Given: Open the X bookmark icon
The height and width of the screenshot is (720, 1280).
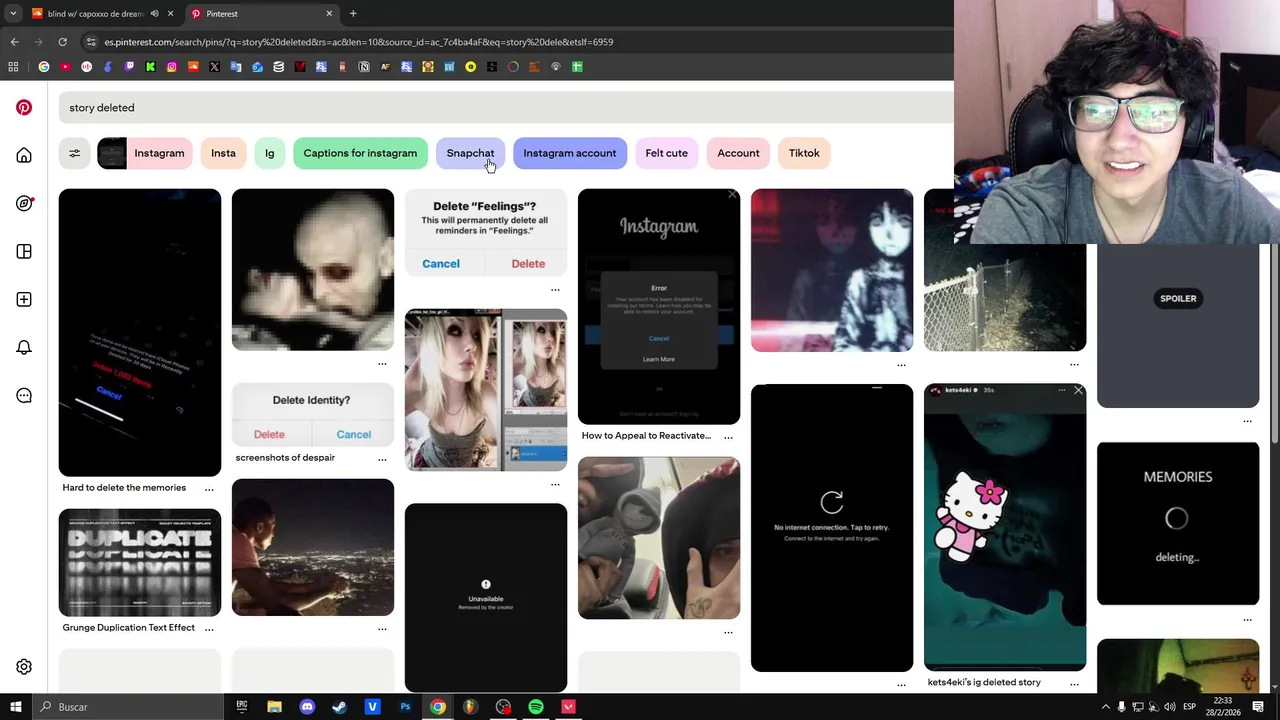Looking at the screenshot, I should [215, 67].
